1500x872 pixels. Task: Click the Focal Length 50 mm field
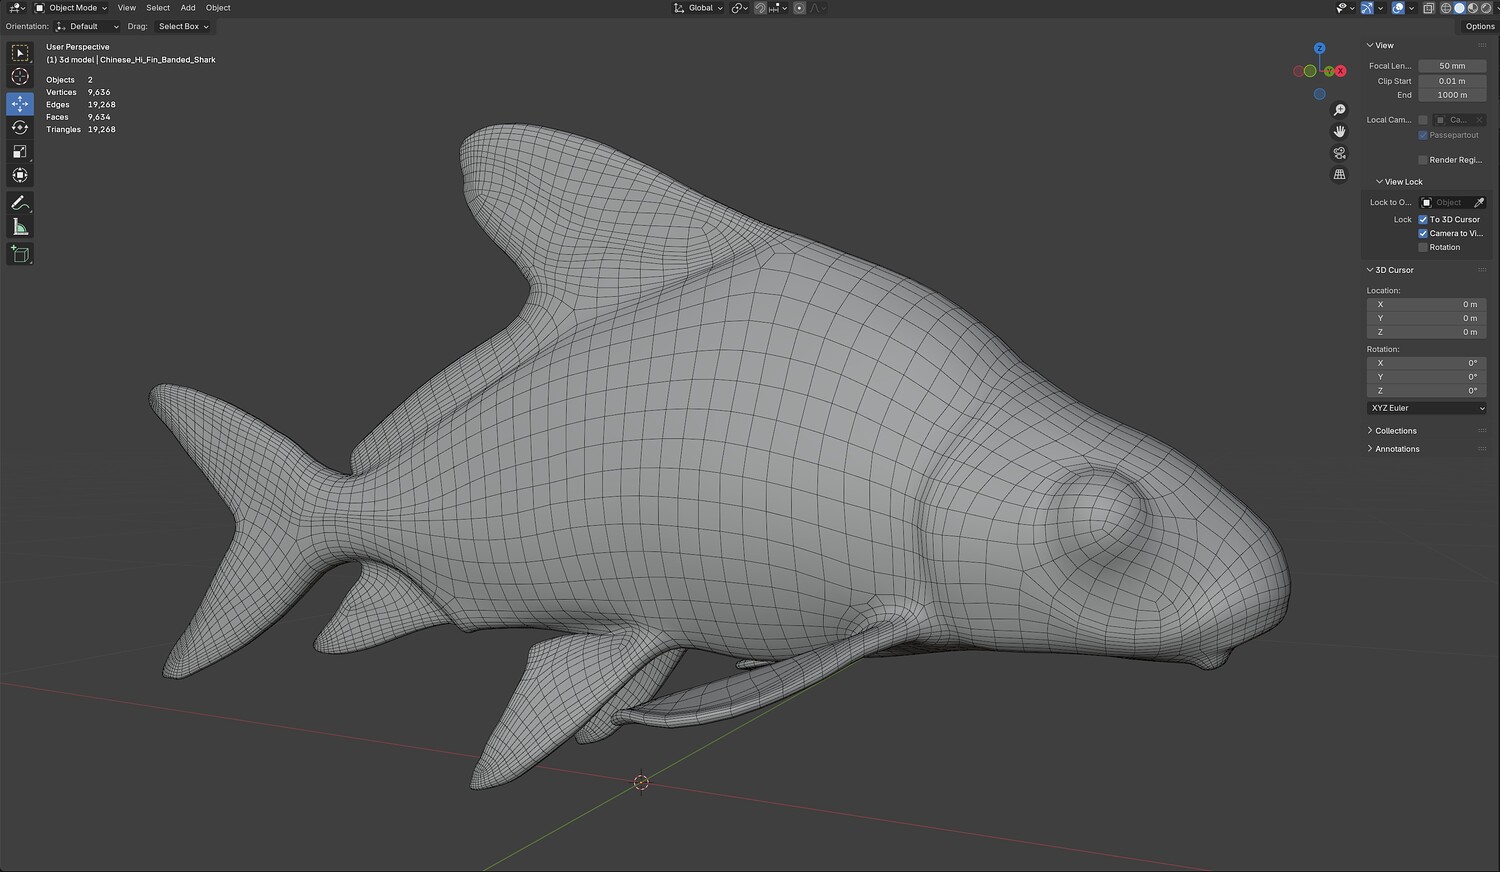tap(1452, 66)
